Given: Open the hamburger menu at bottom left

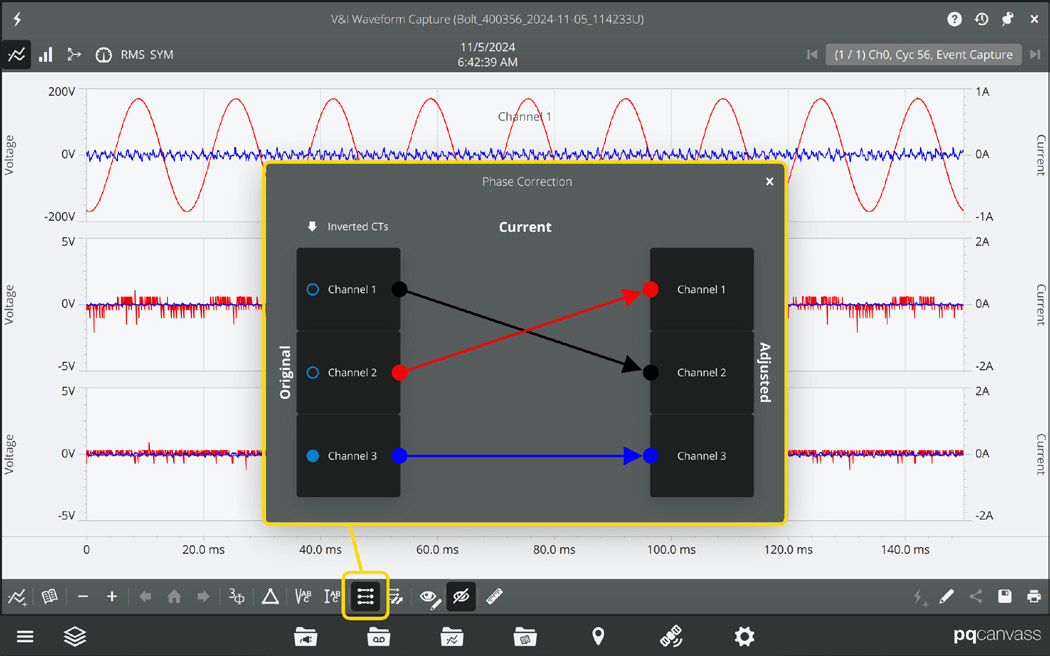Looking at the screenshot, I should [x=25, y=636].
